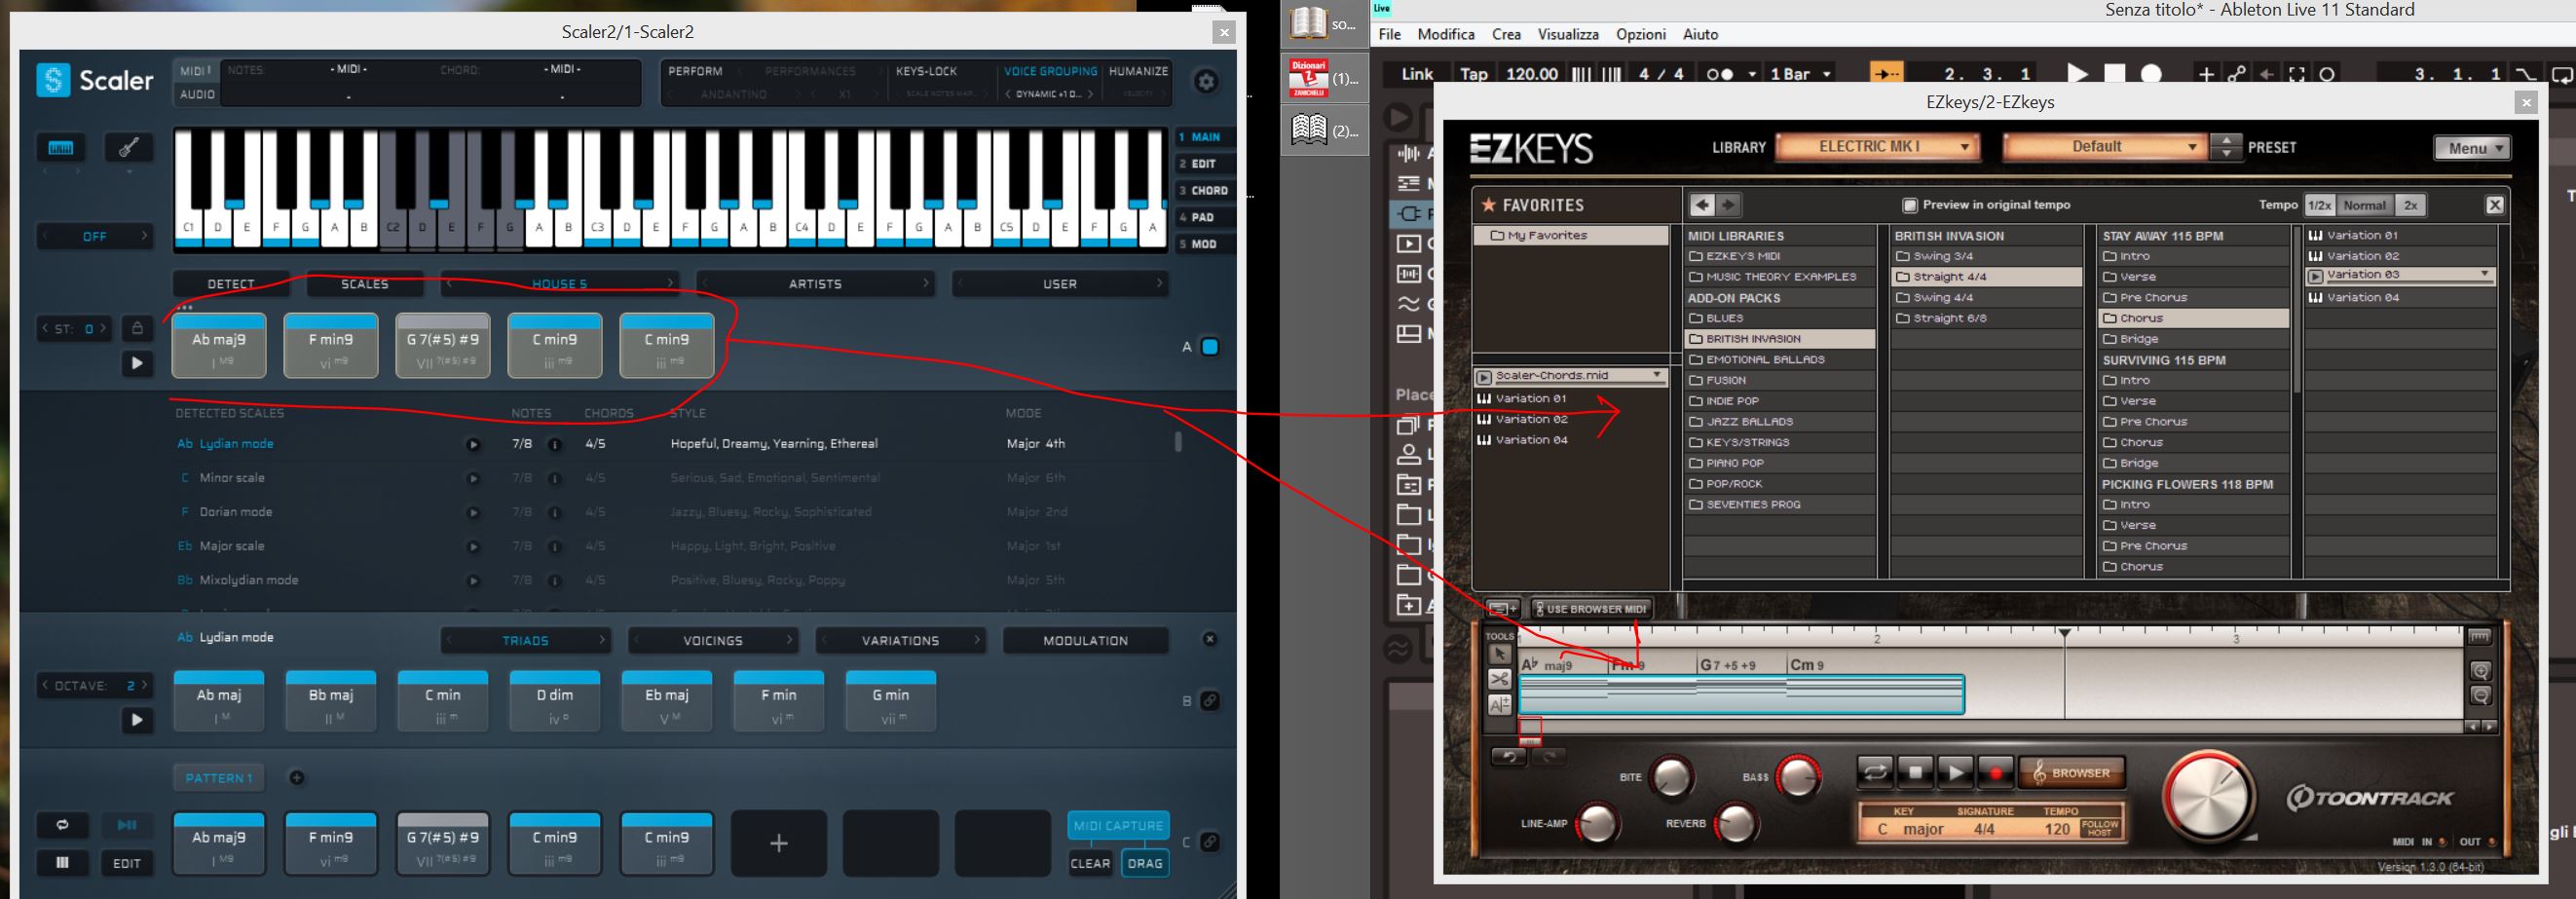Zoom in on the EZkeys timeline
This screenshot has height=899, width=2576.
[x=2480, y=671]
